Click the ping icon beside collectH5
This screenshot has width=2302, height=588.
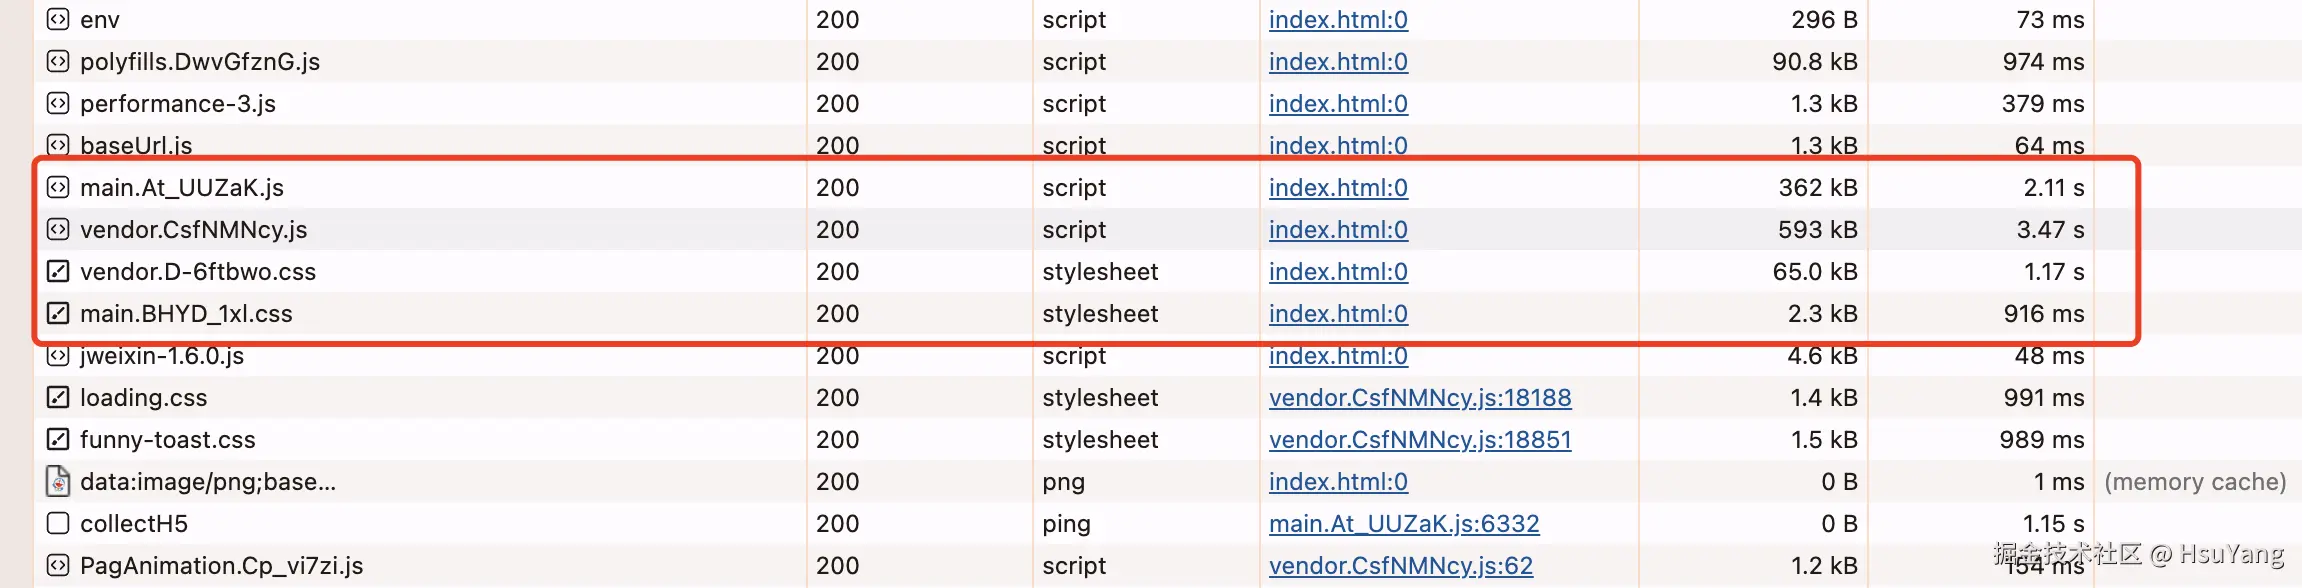coord(58,523)
